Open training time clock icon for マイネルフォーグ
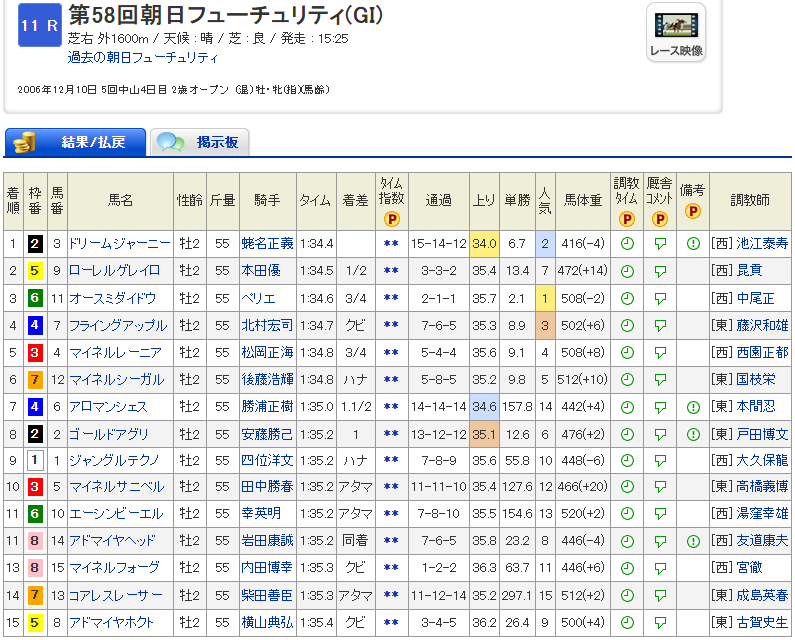Viewport: 795px width, 640px height. (x=627, y=568)
